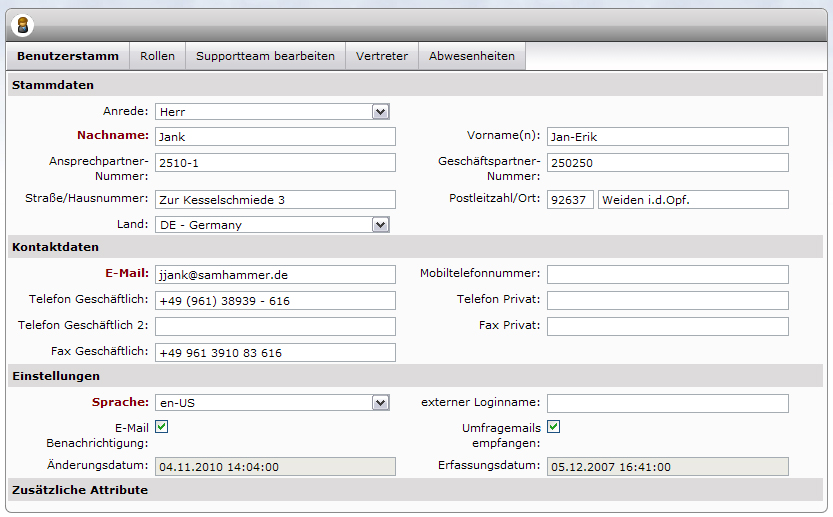
Task: Click the Postleitzahl field with 92637
Action: 570,200
